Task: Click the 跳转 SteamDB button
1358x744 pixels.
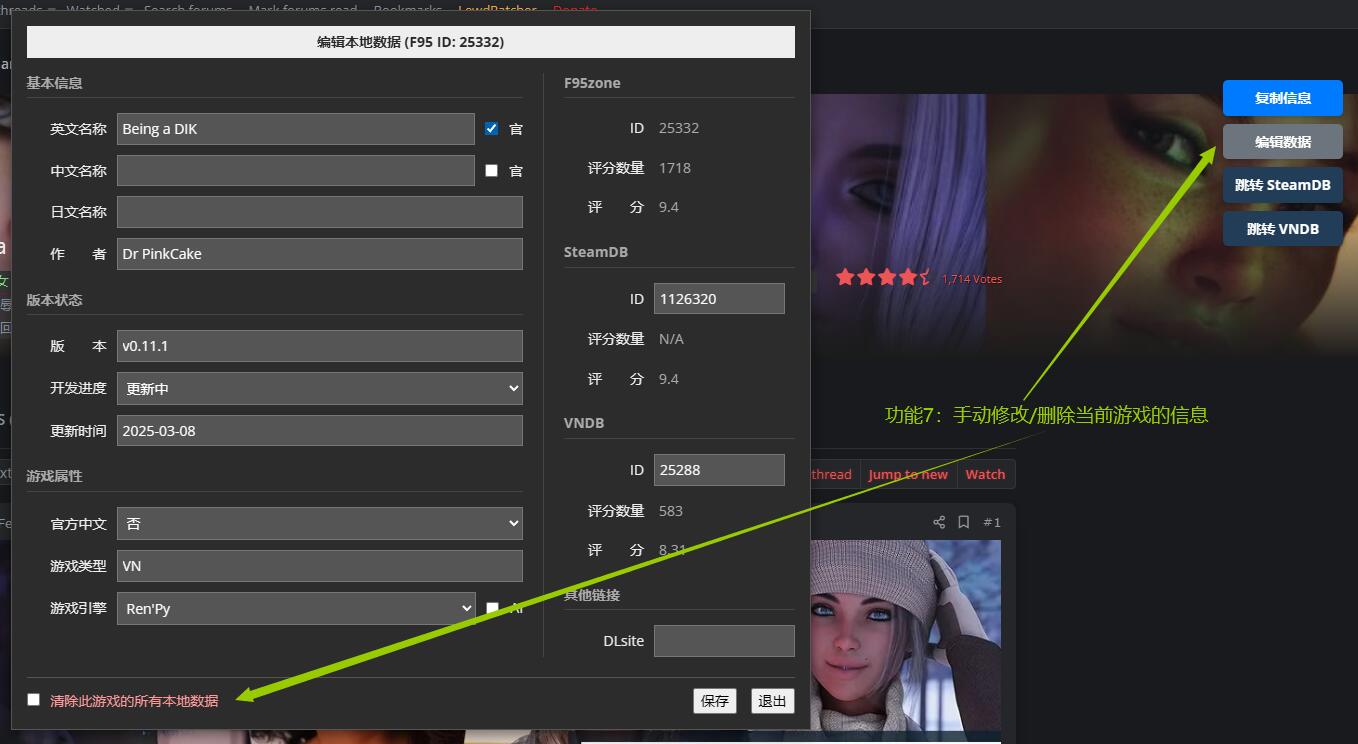Action: [x=1282, y=185]
